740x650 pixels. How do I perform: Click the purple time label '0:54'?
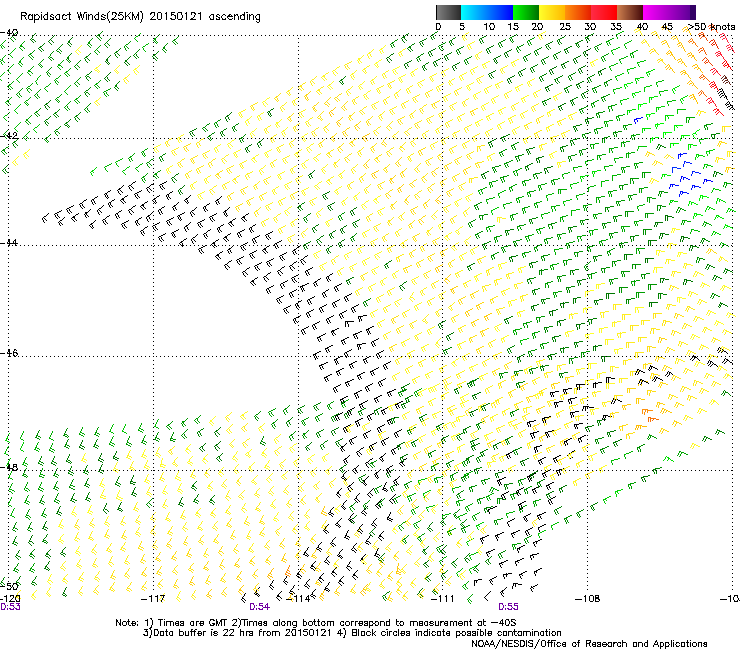coord(260,607)
